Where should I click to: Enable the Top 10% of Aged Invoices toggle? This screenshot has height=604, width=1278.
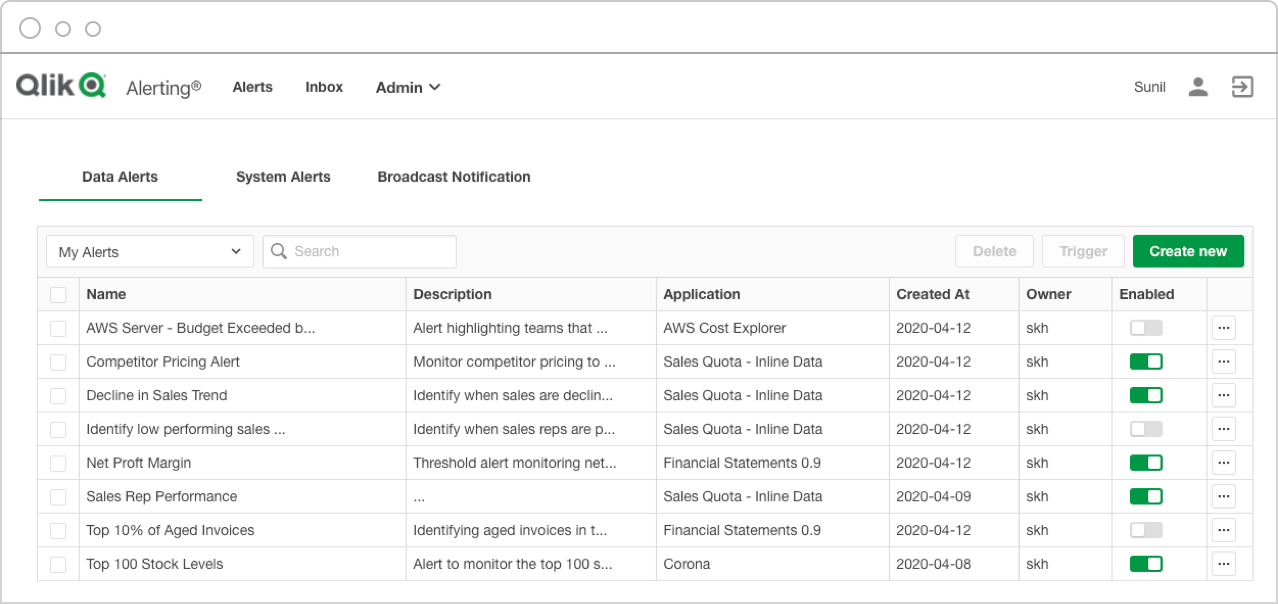click(1146, 530)
